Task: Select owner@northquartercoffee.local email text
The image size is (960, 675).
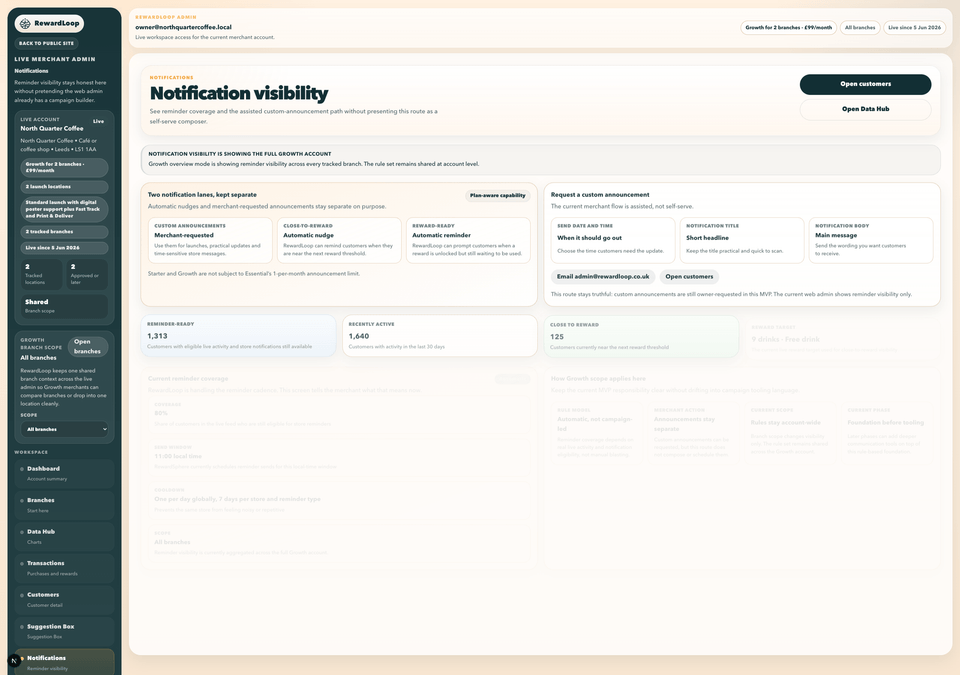Action: click(x=184, y=27)
